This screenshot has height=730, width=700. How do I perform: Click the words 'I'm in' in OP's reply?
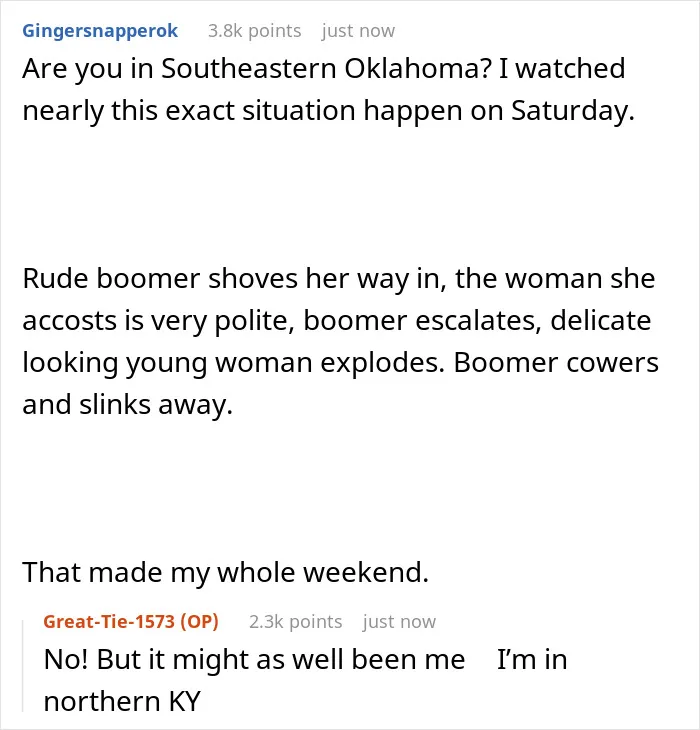click(532, 660)
